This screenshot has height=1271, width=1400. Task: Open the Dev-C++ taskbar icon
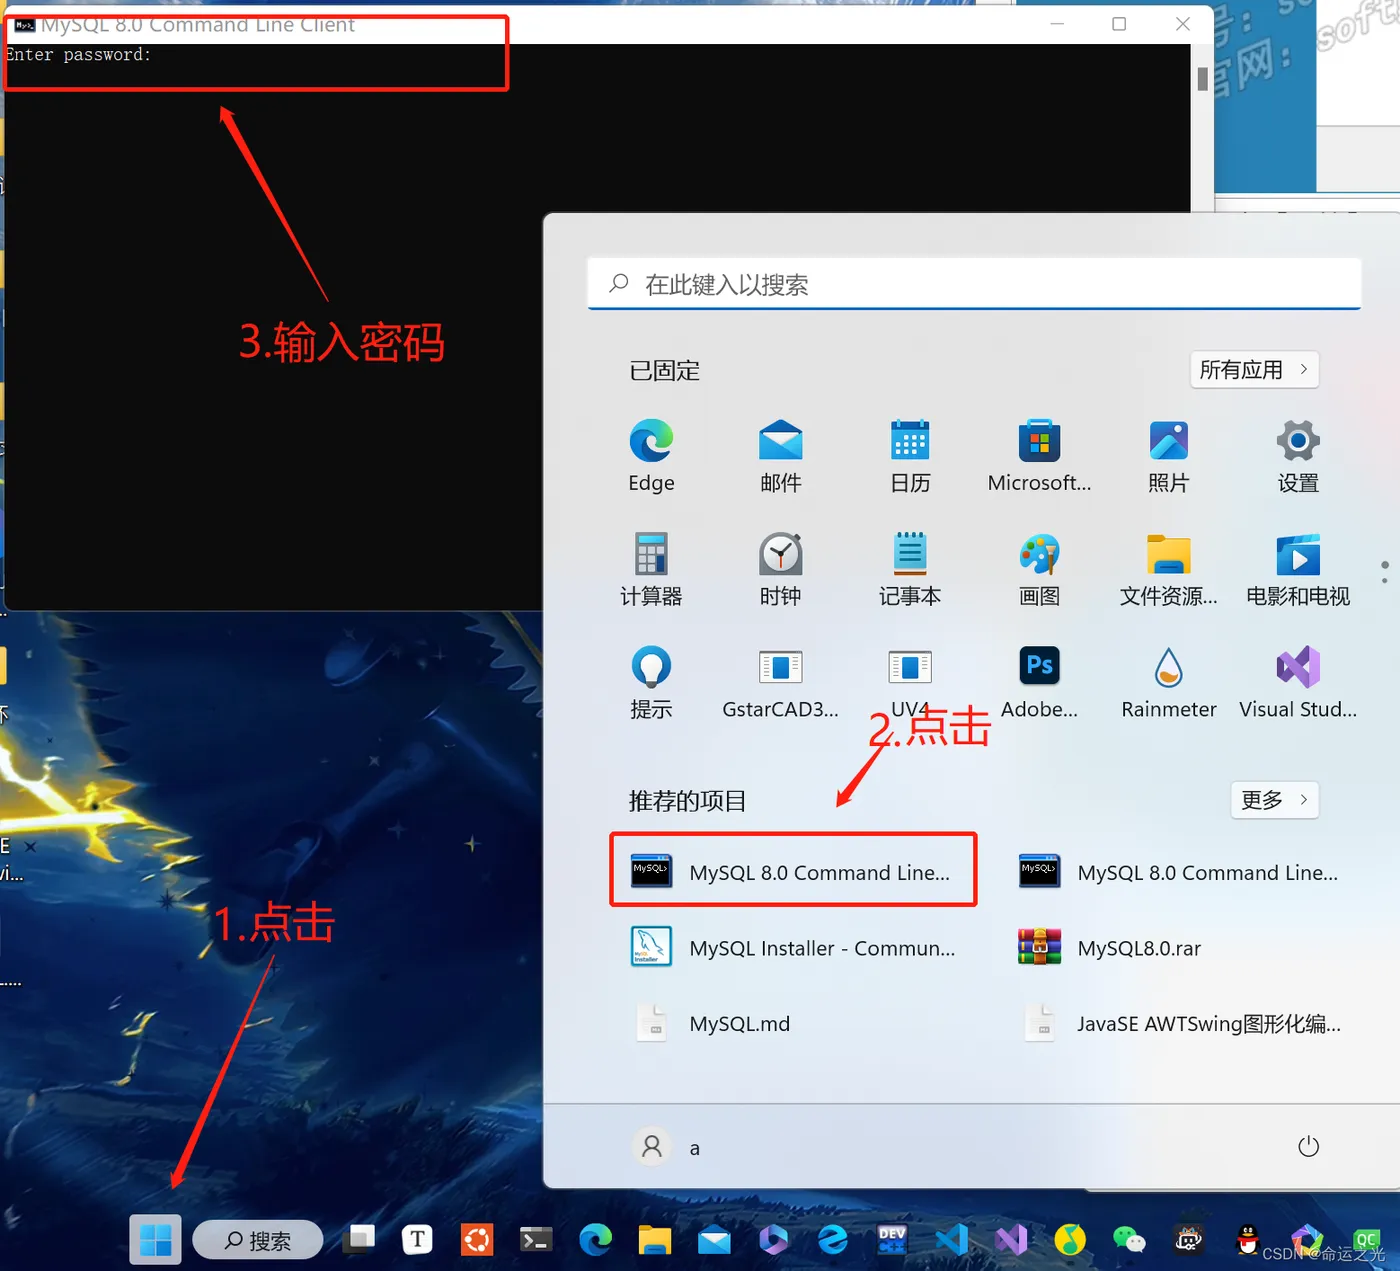[x=892, y=1240]
